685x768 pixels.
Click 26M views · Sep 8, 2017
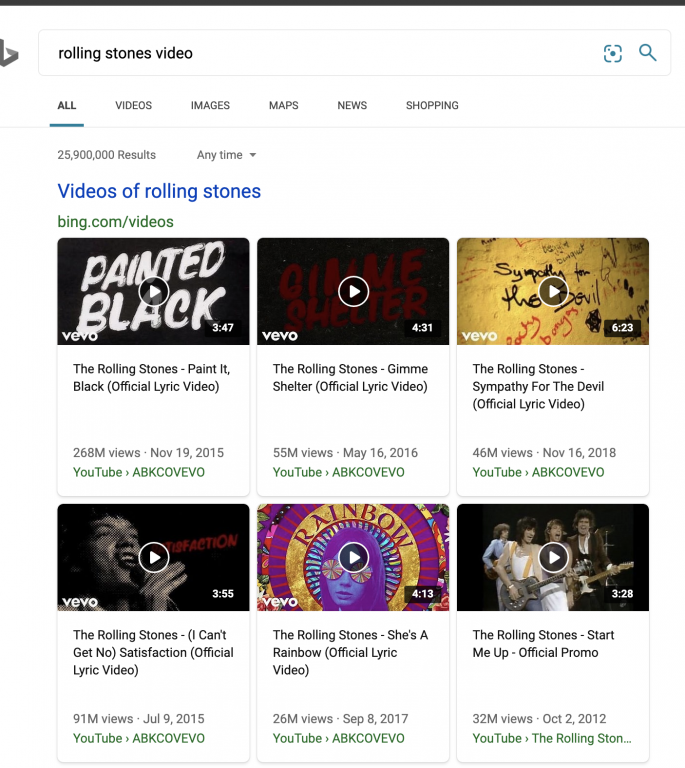point(340,719)
